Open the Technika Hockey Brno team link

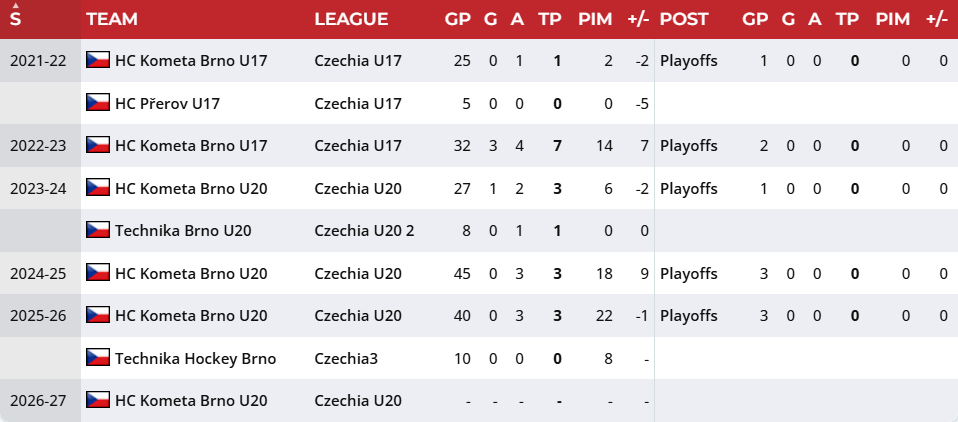point(196,358)
